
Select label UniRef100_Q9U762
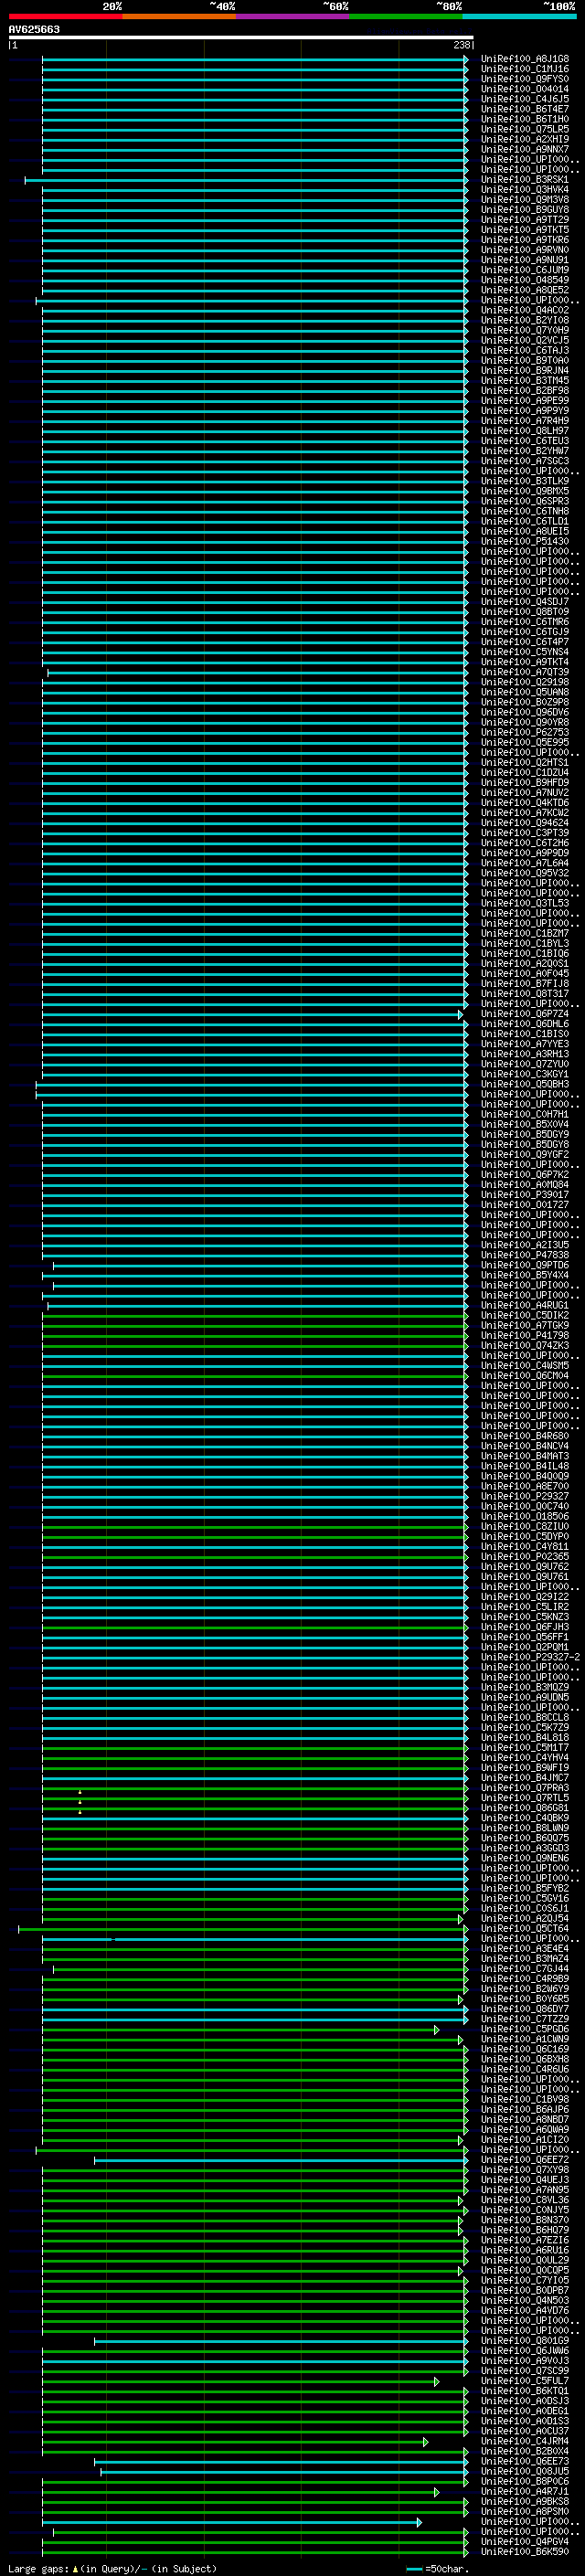(x=525, y=1566)
